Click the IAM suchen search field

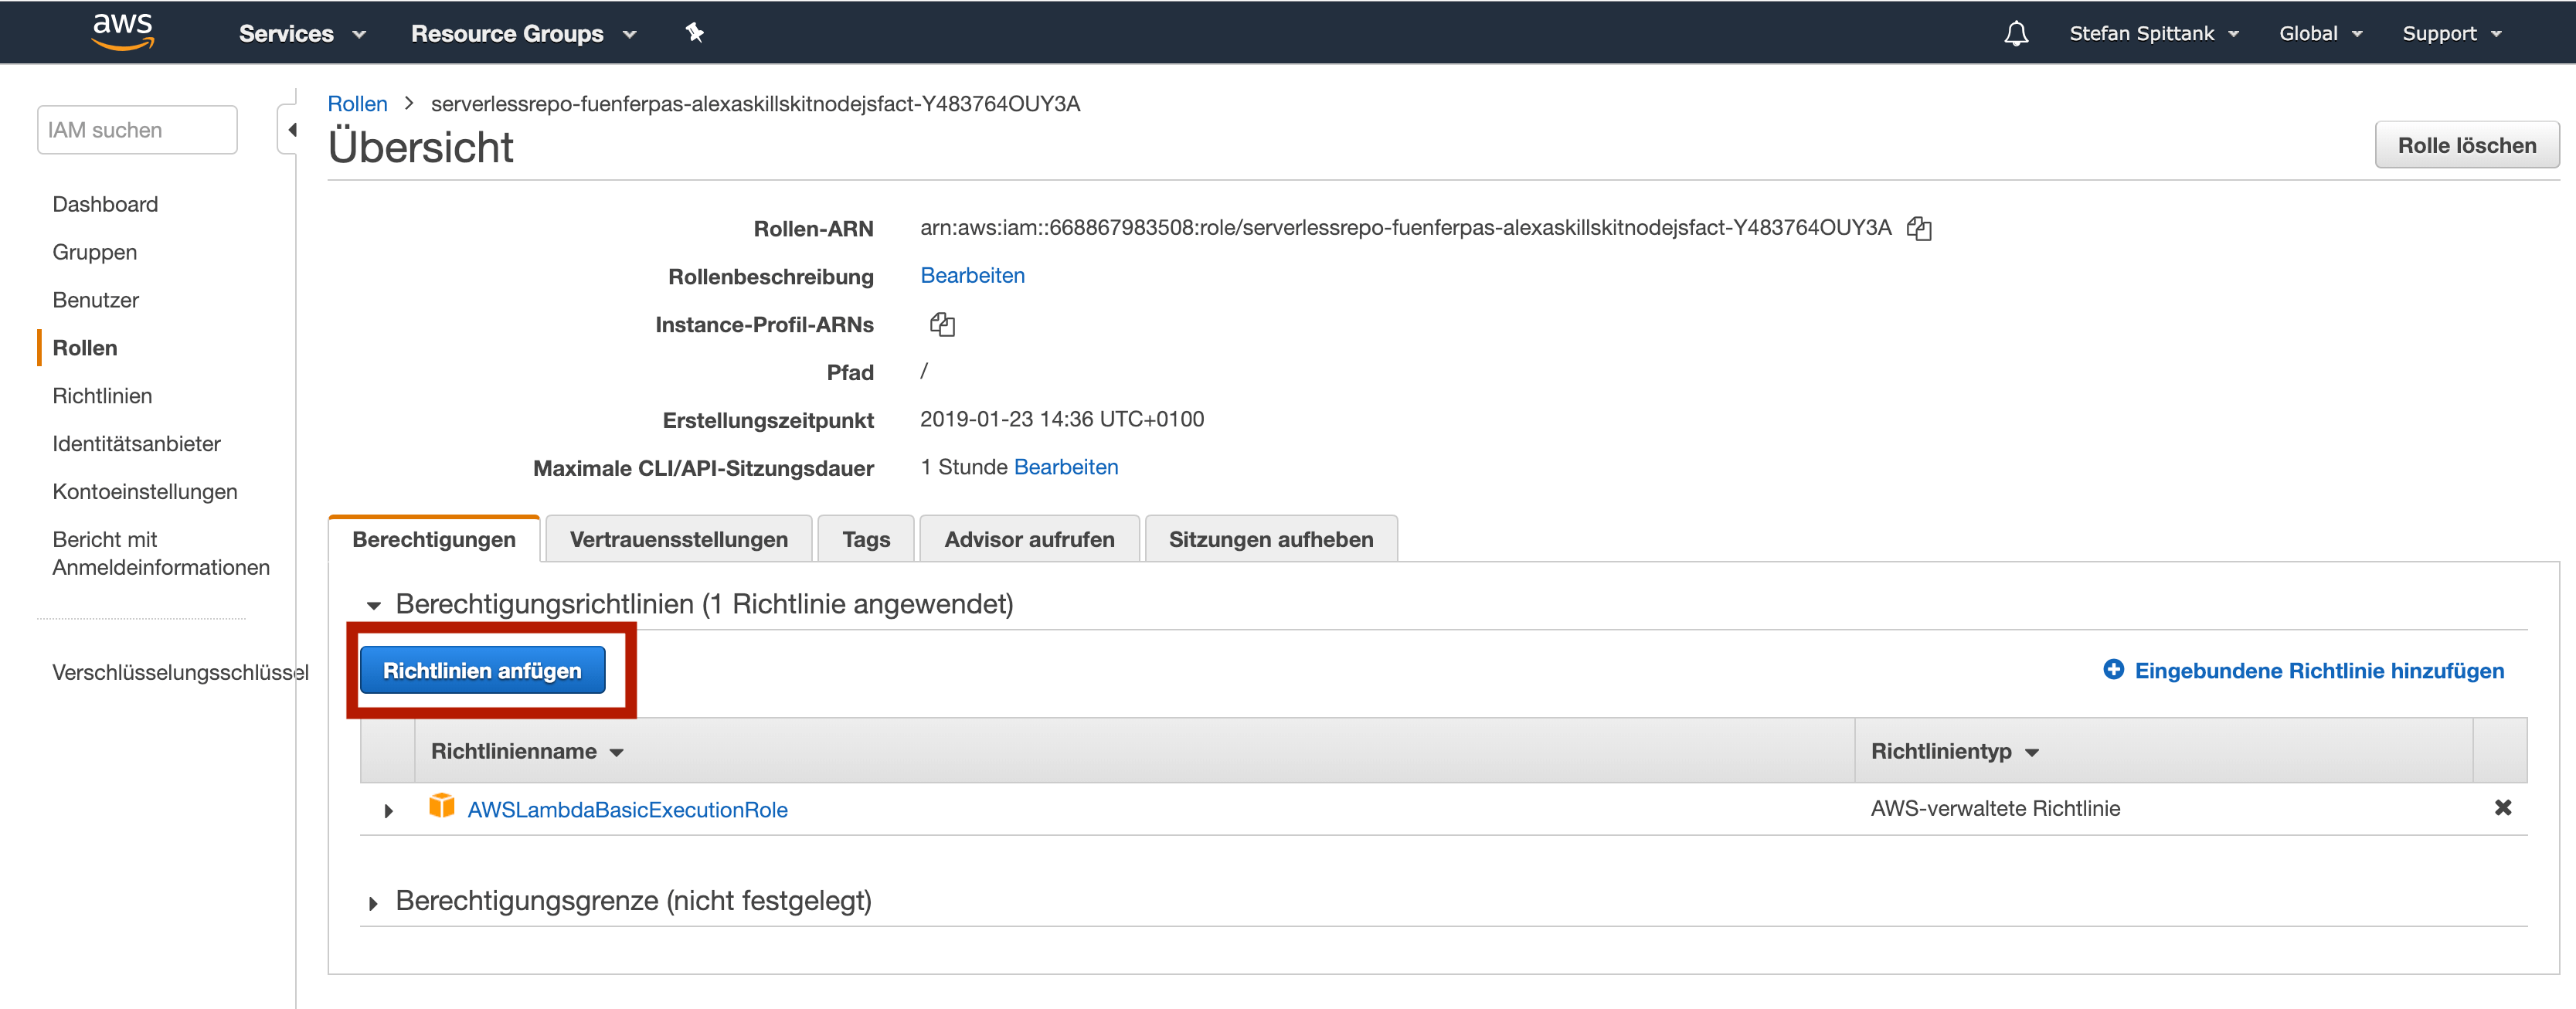[137, 130]
